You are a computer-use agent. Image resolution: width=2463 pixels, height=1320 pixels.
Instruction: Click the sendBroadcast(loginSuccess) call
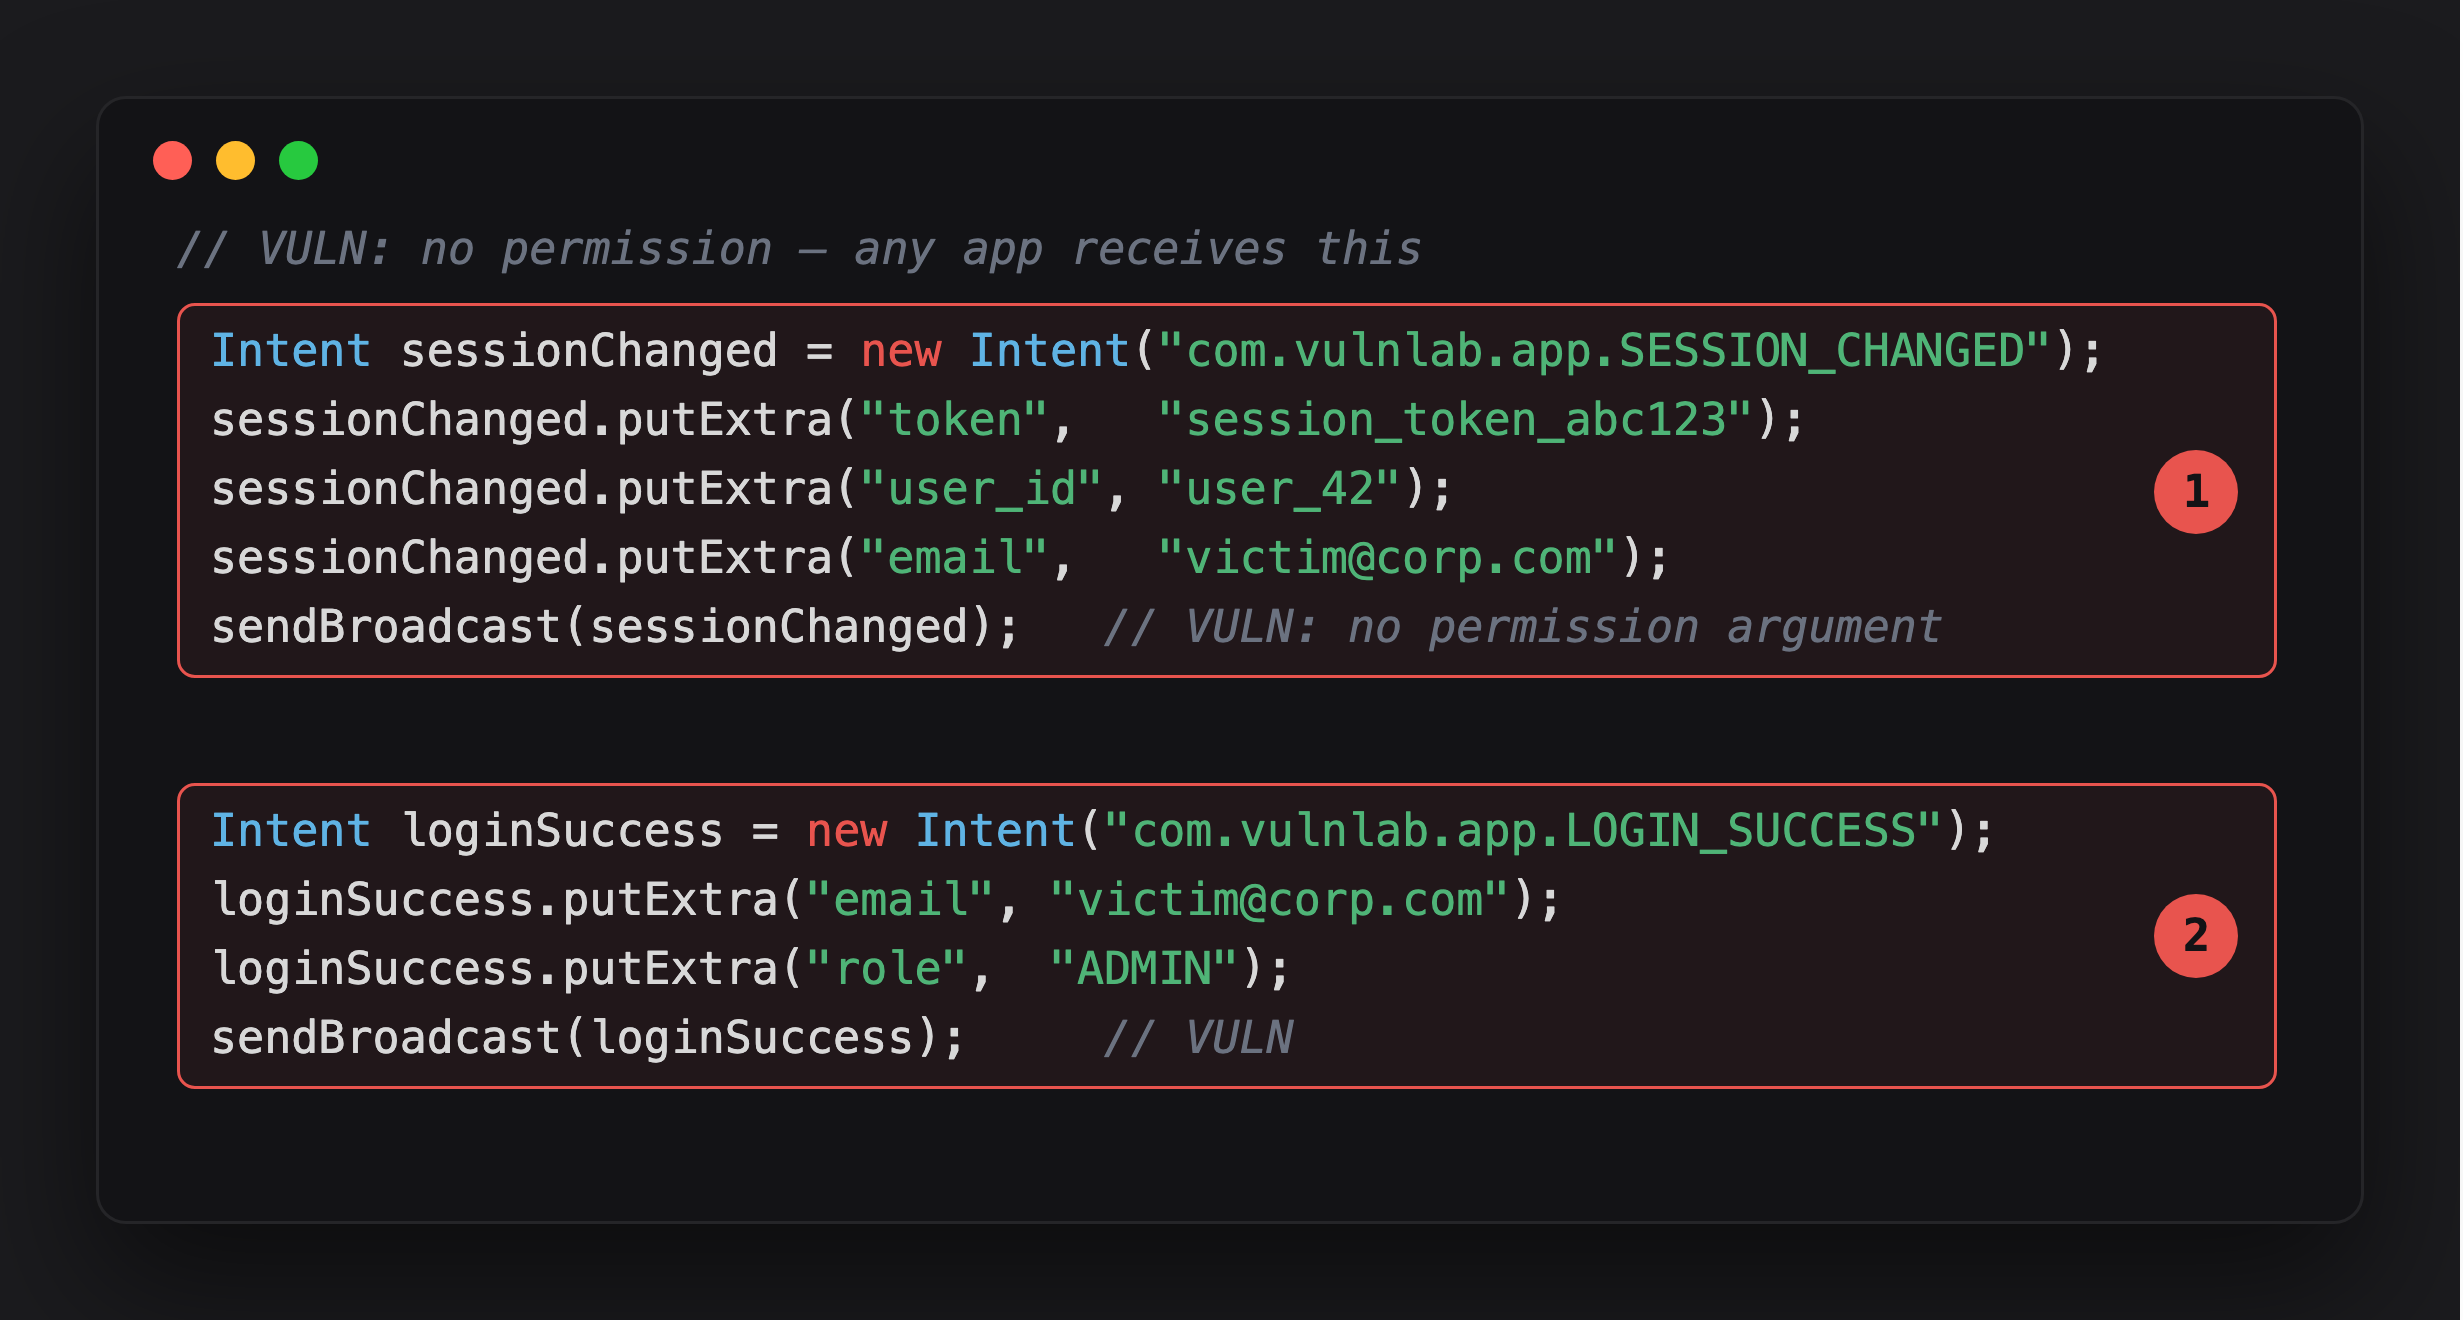588,1038
